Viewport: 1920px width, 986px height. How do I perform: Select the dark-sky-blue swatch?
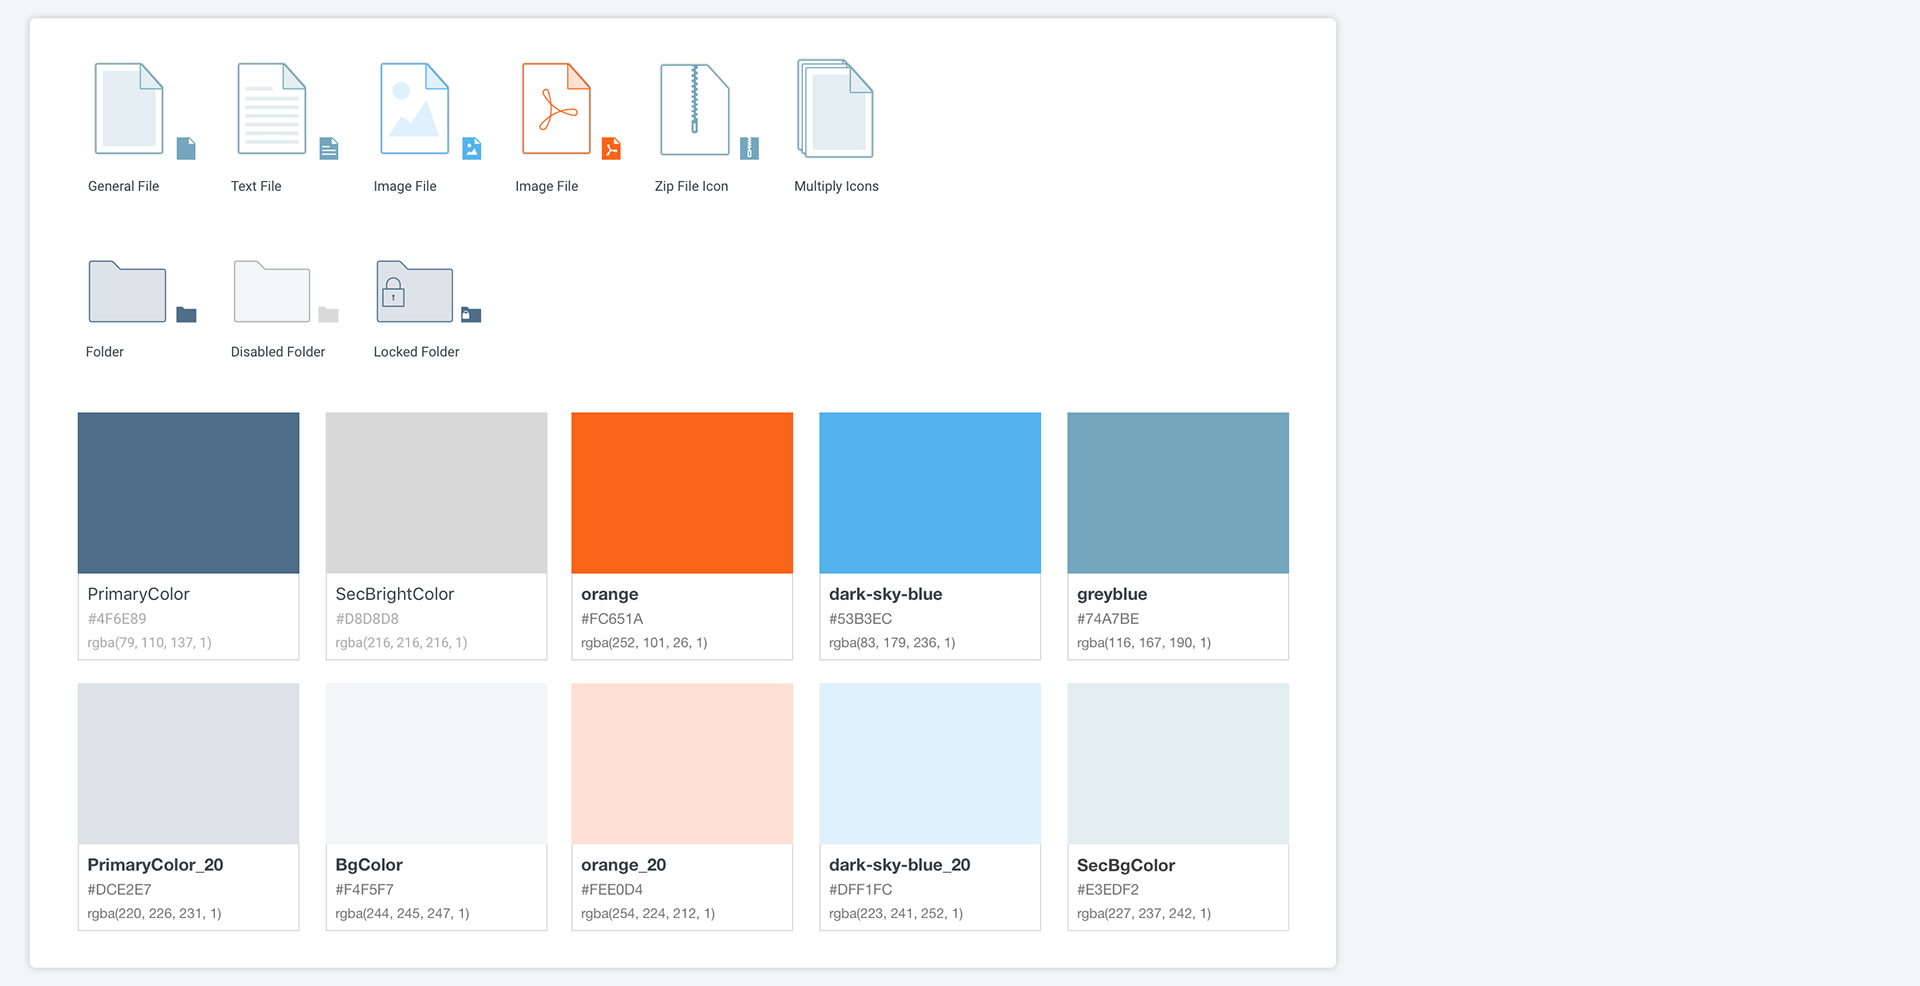(930, 493)
